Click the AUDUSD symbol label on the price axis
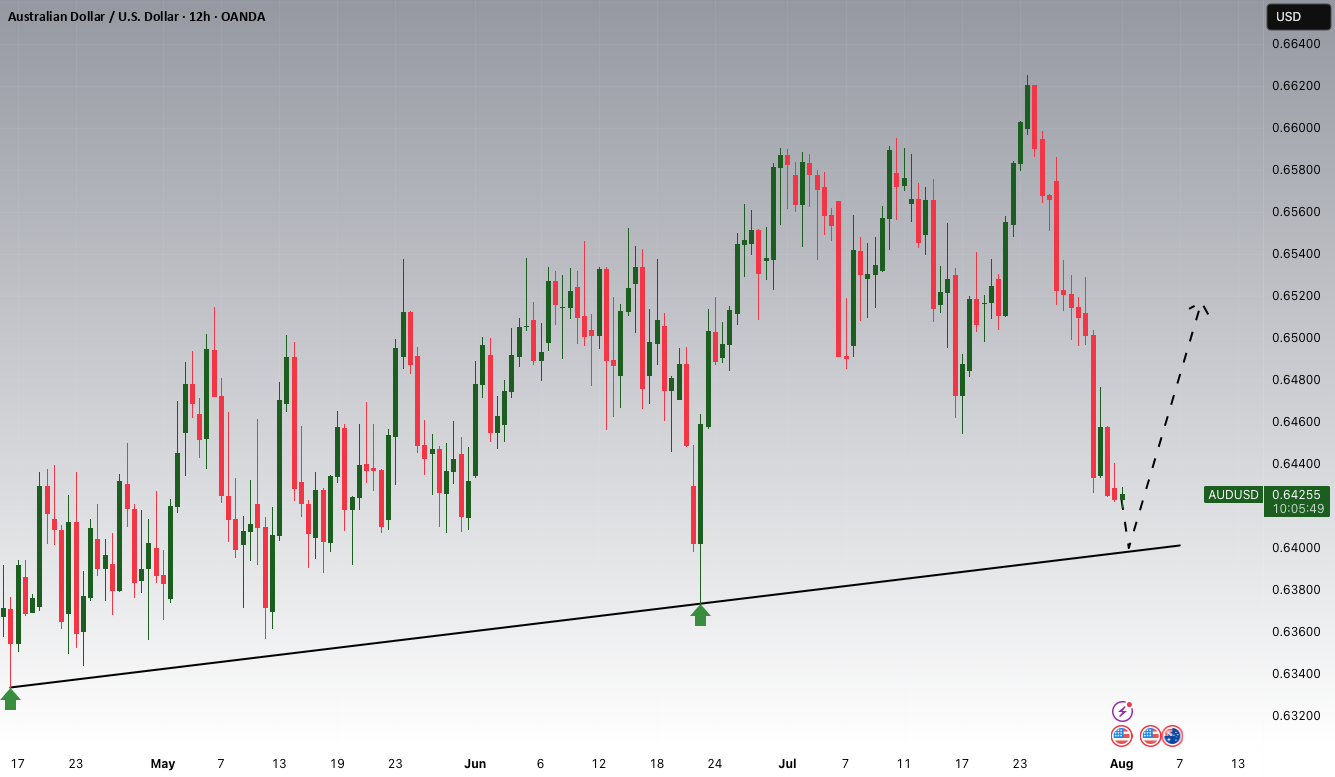This screenshot has width=1335, height=777. pyautogui.click(x=1233, y=494)
